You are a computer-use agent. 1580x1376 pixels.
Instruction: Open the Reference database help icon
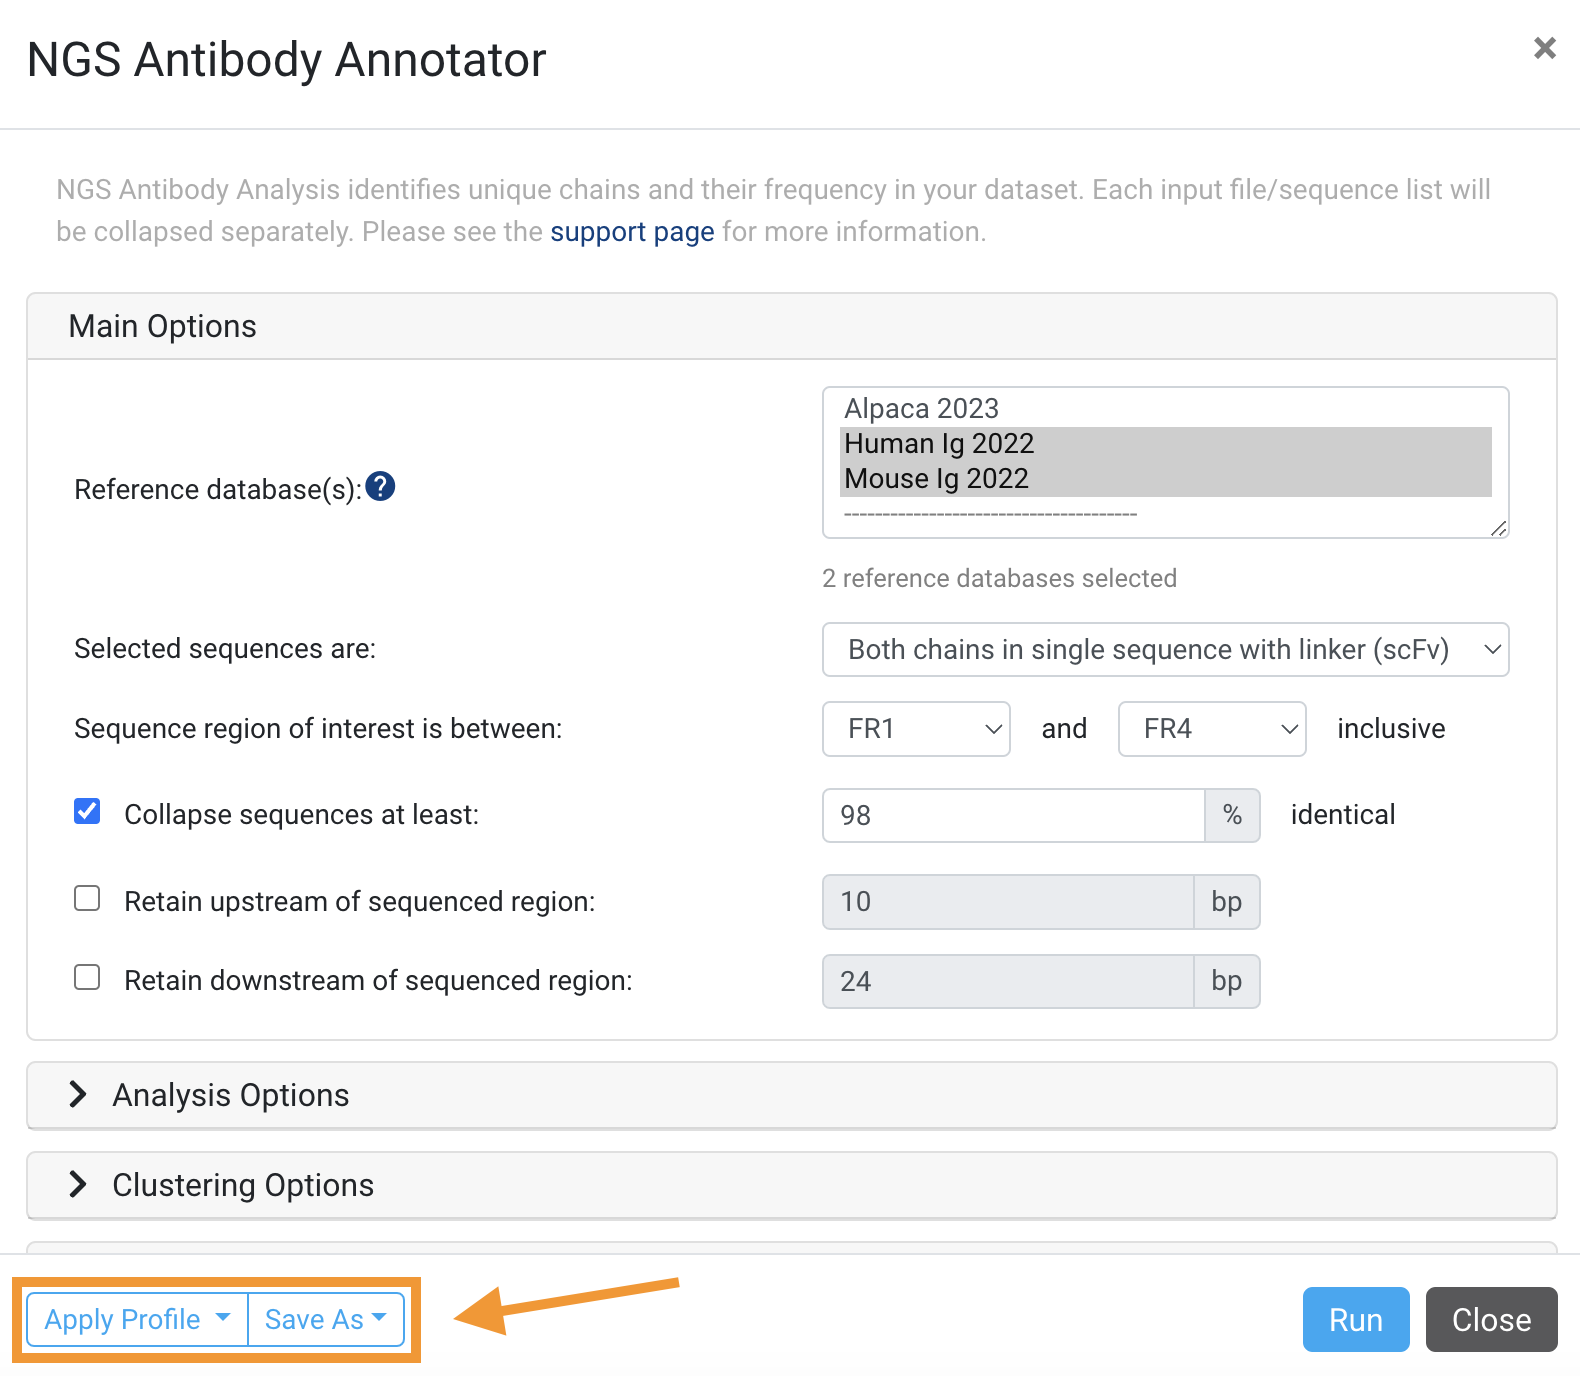tap(380, 487)
